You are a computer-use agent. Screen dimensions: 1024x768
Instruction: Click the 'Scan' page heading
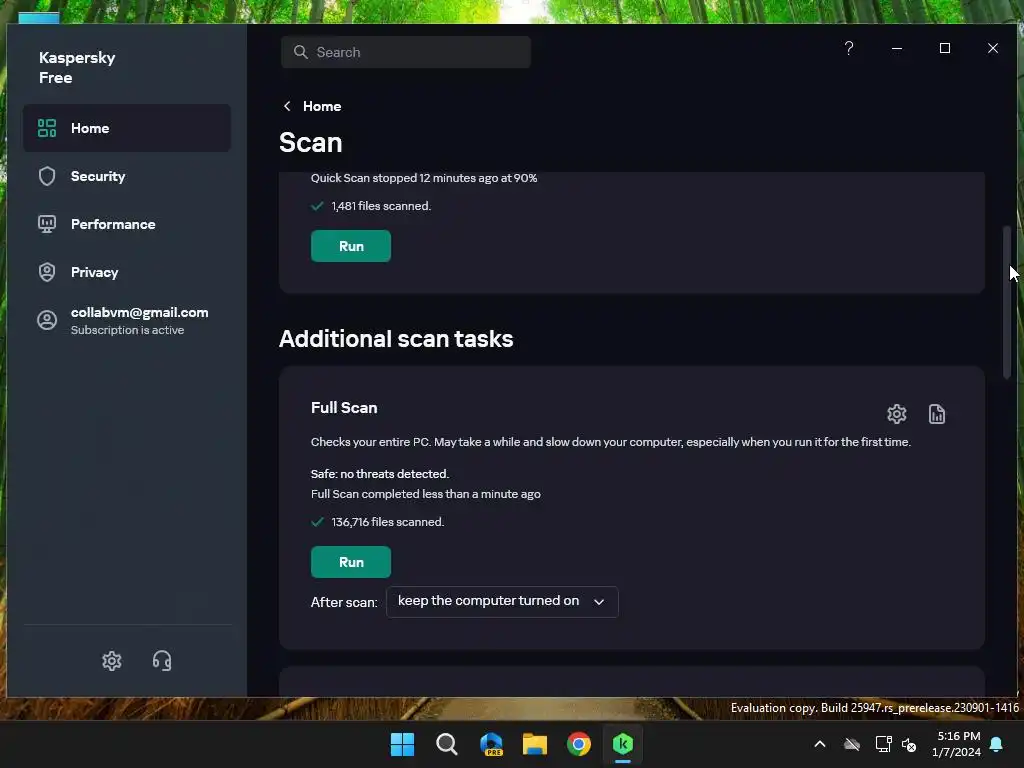(x=311, y=142)
